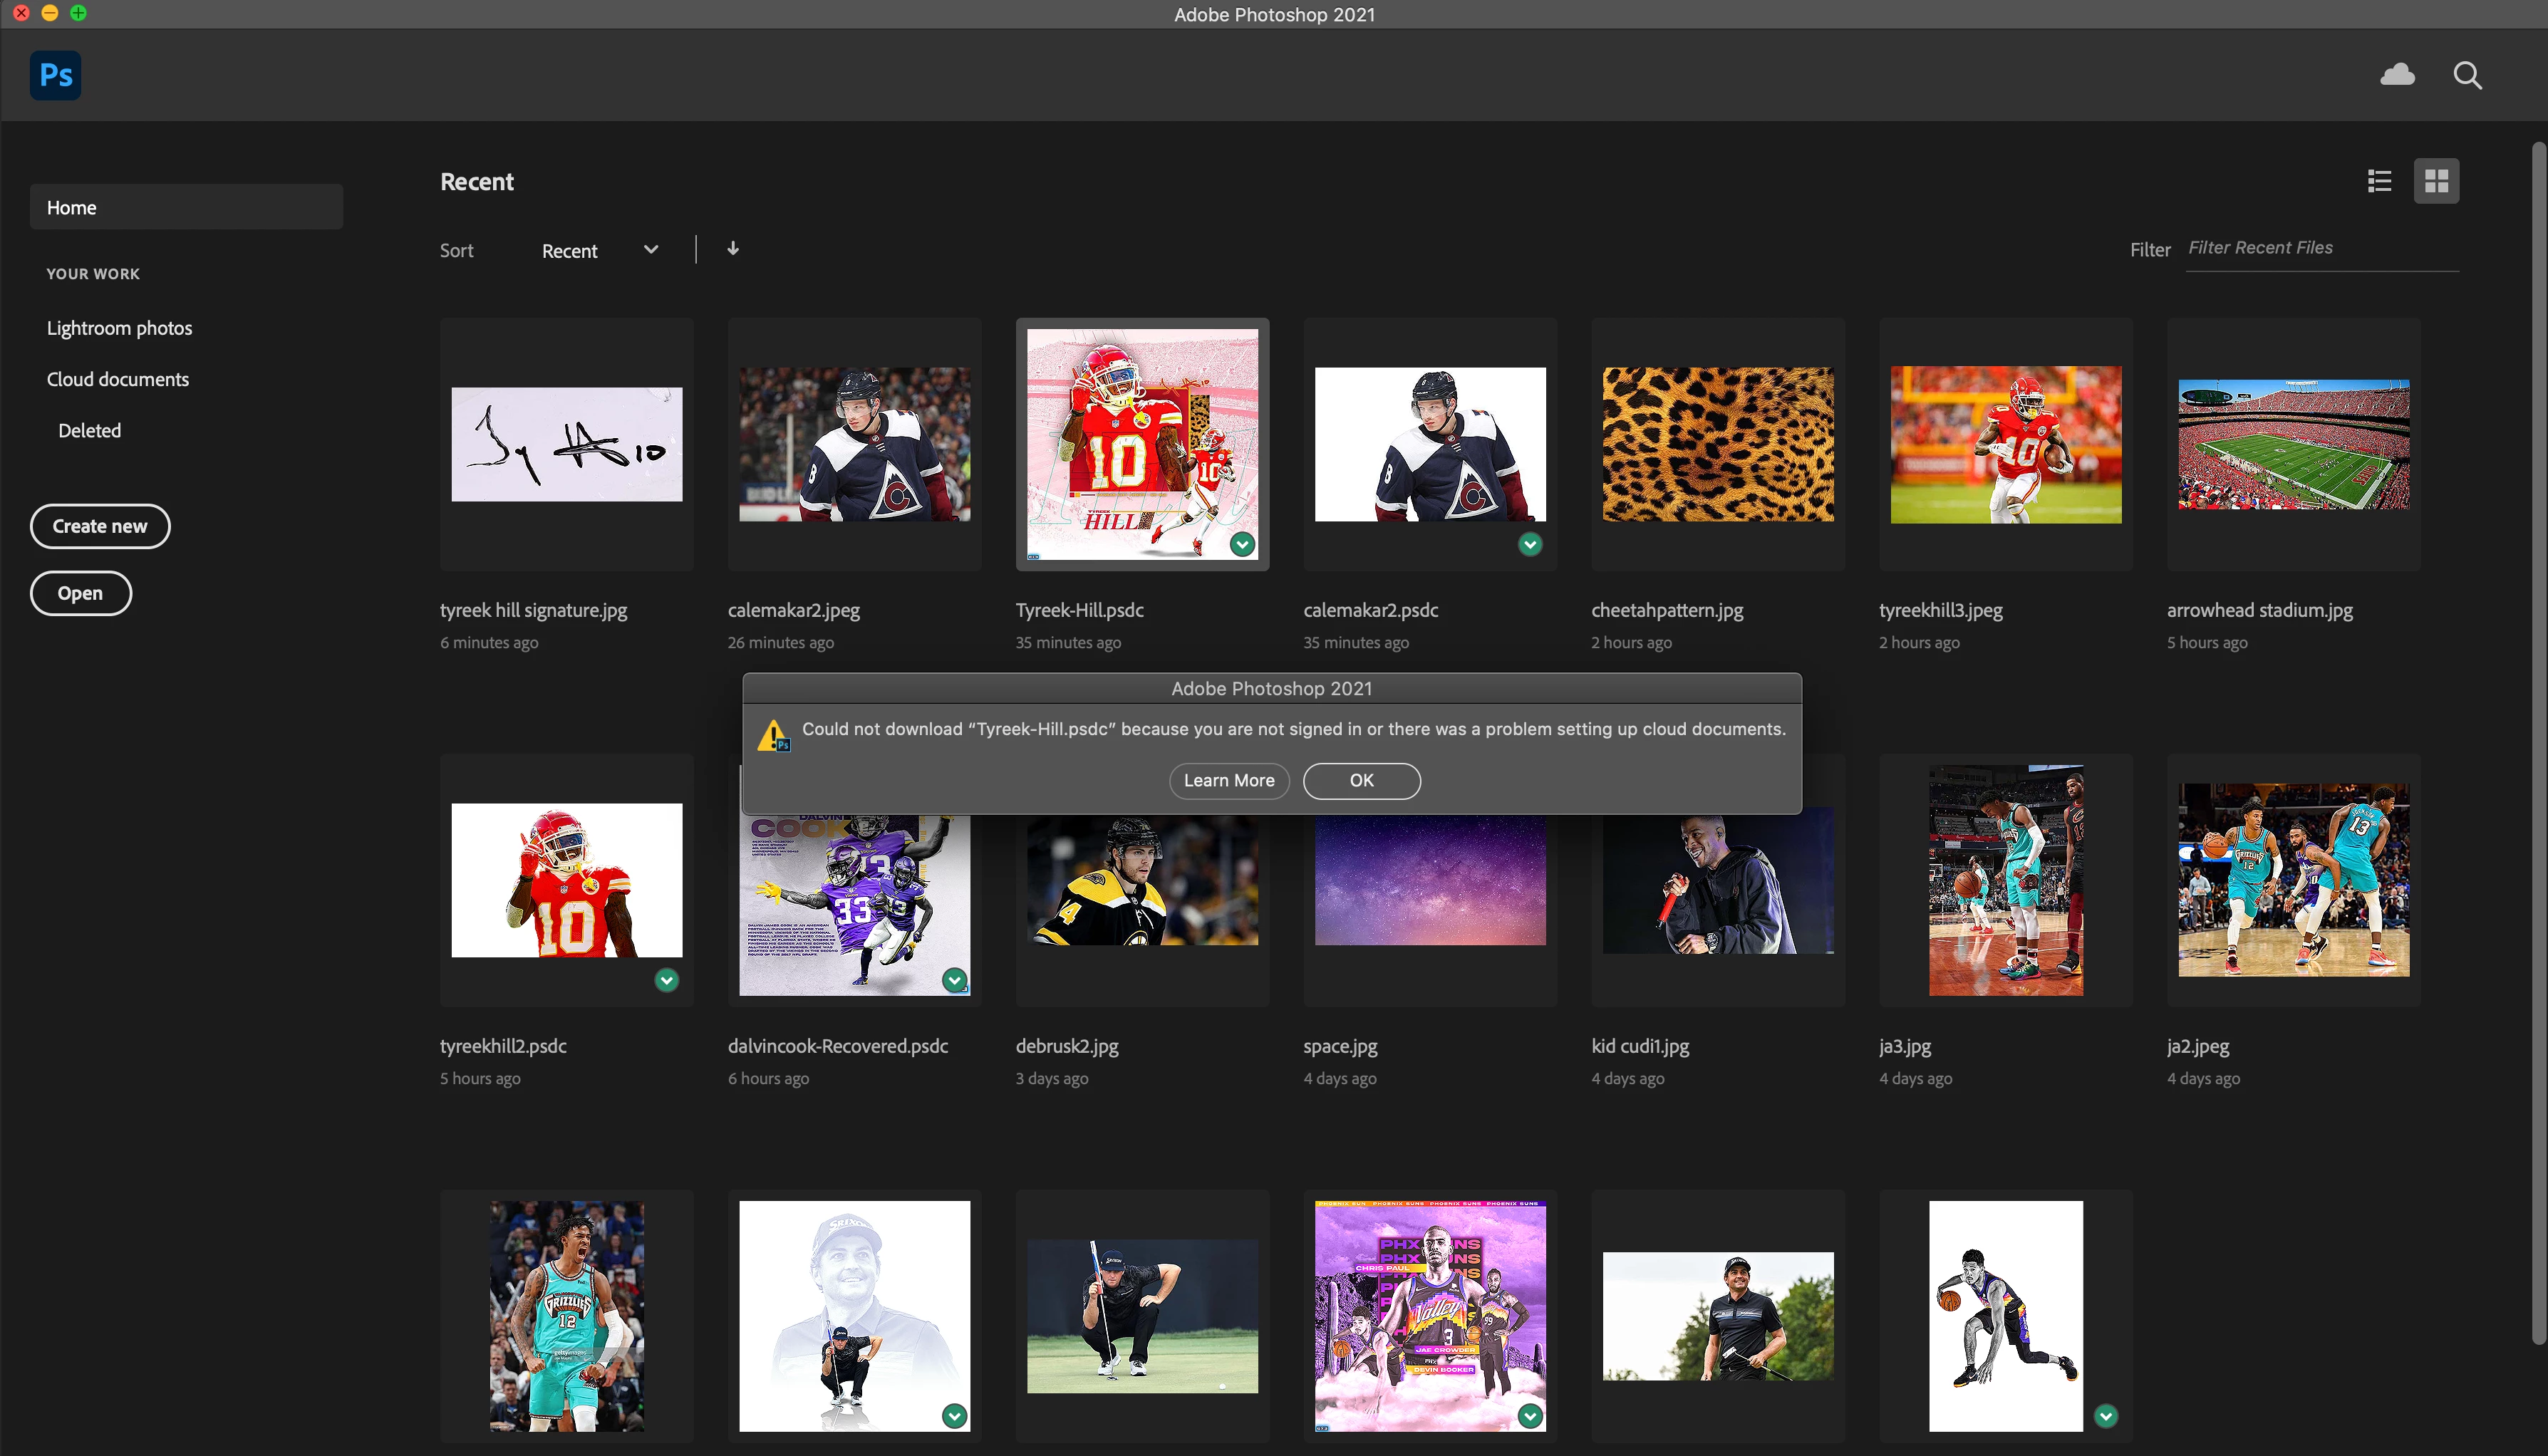Viewport: 2548px width, 1456px height.
Task: Open the Deleted cloud documents item
Action: [x=89, y=430]
